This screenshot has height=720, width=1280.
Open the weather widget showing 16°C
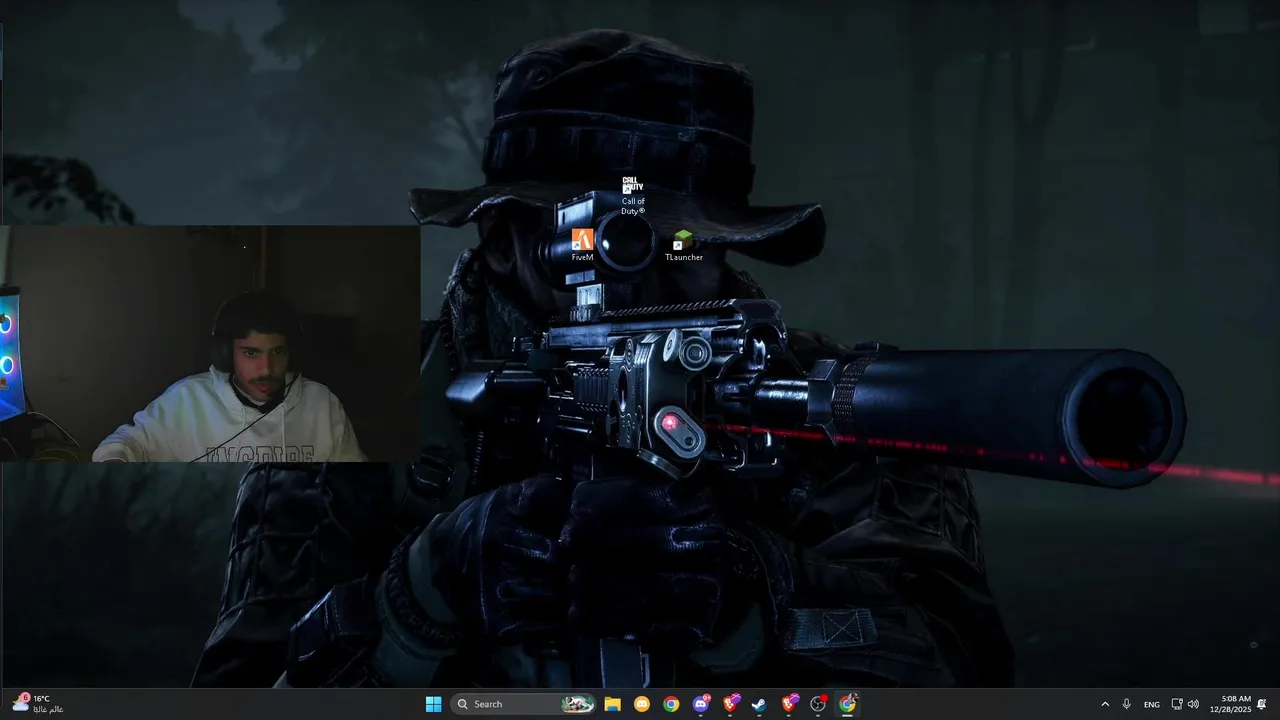pos(38,704)
